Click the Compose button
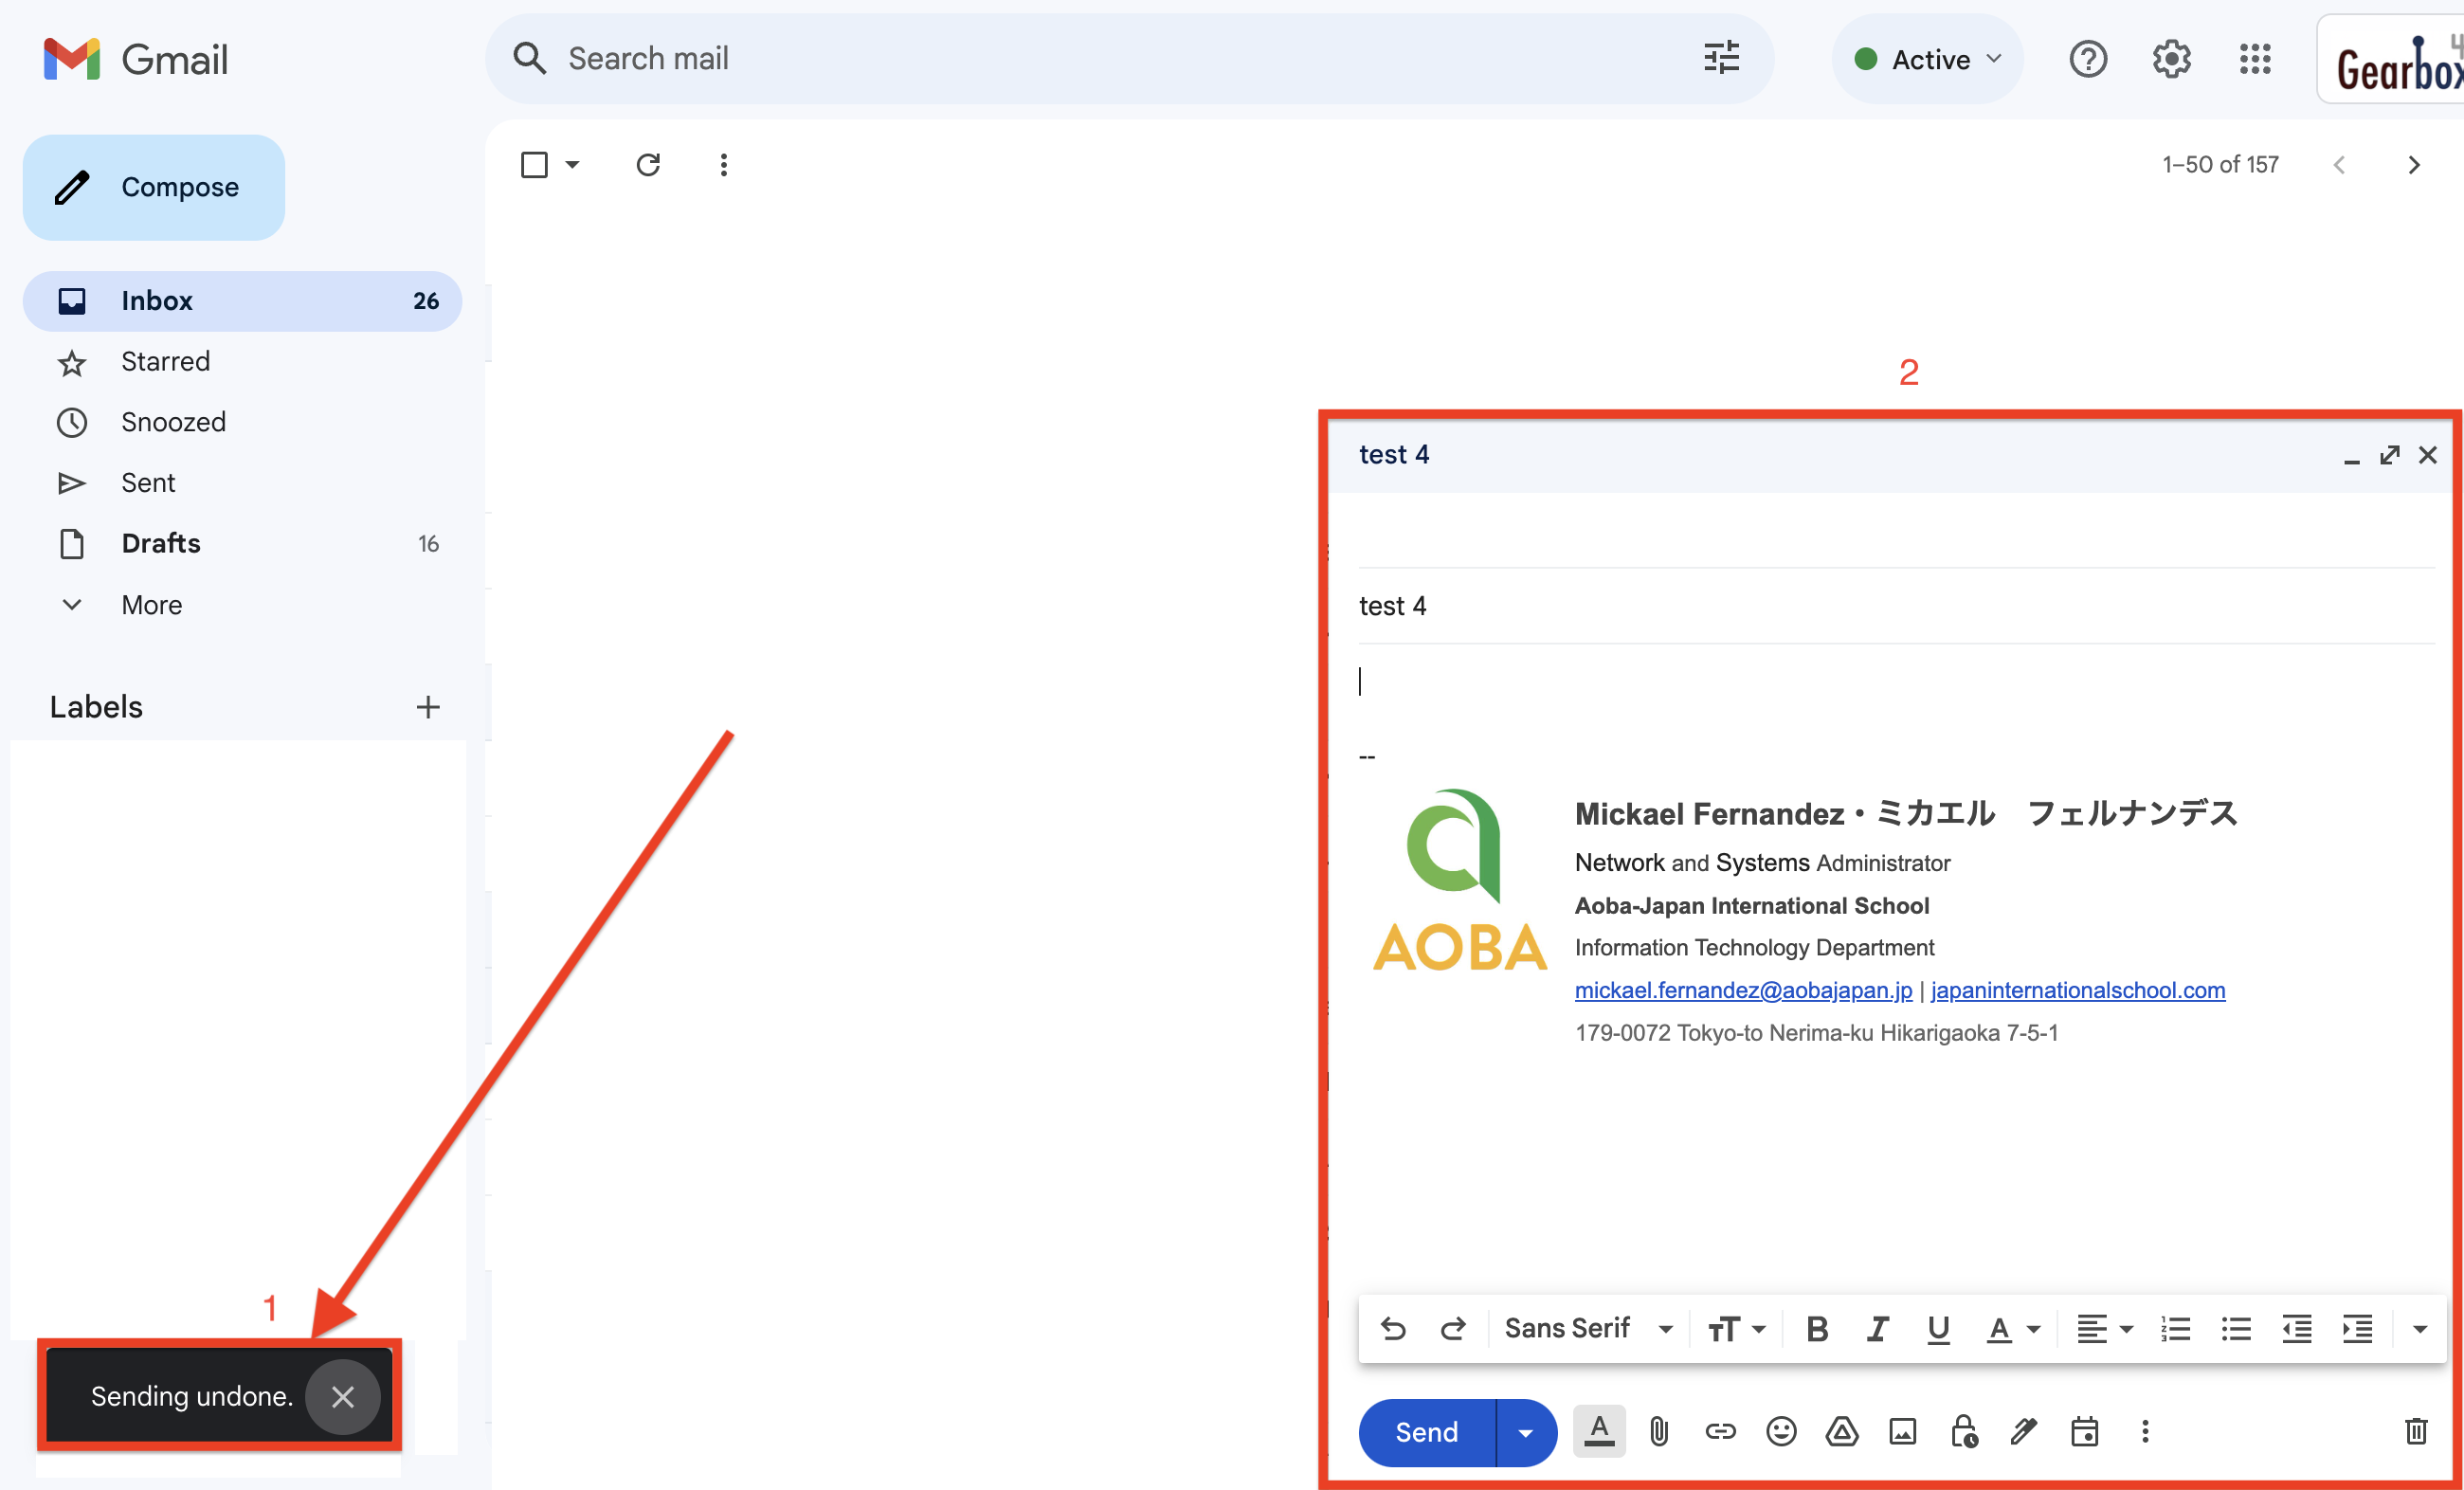Image resolution: width=2464 pixels, height=1490 pixels. [x=154, y=188]
